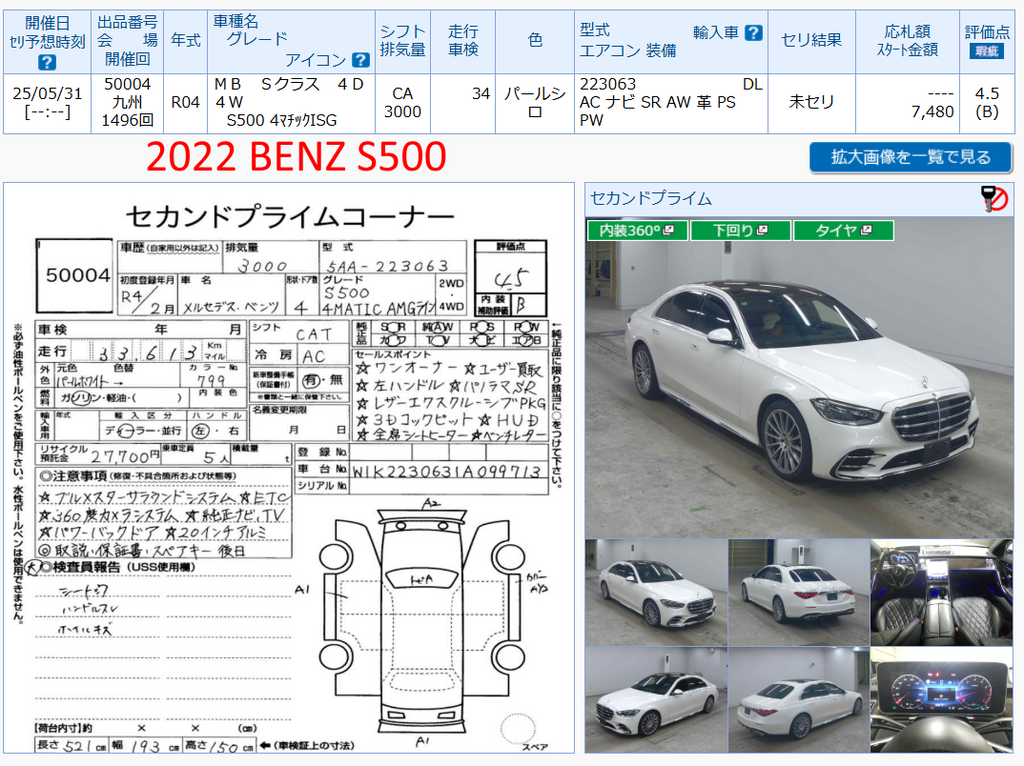Click the no-key icon in セカンドプライム header
This screenshot has height=766, width=1024.
pyautogui.click(x=995, y=199)
